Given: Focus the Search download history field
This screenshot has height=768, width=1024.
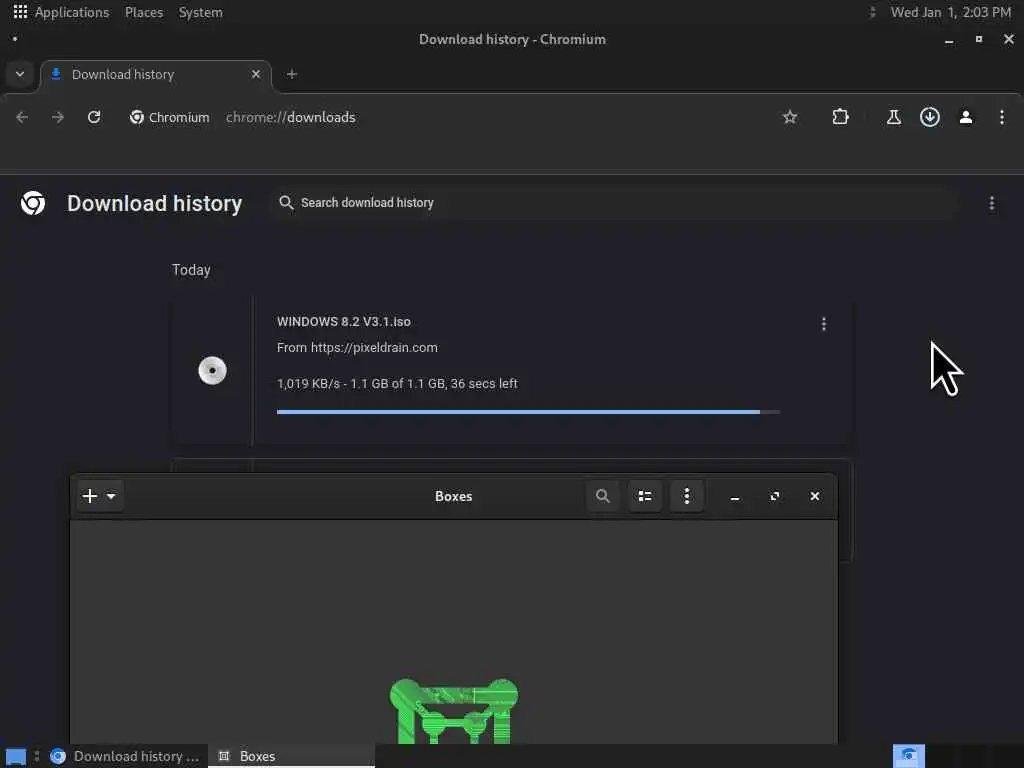Looking at the screenshot, I should click(614, 203).
